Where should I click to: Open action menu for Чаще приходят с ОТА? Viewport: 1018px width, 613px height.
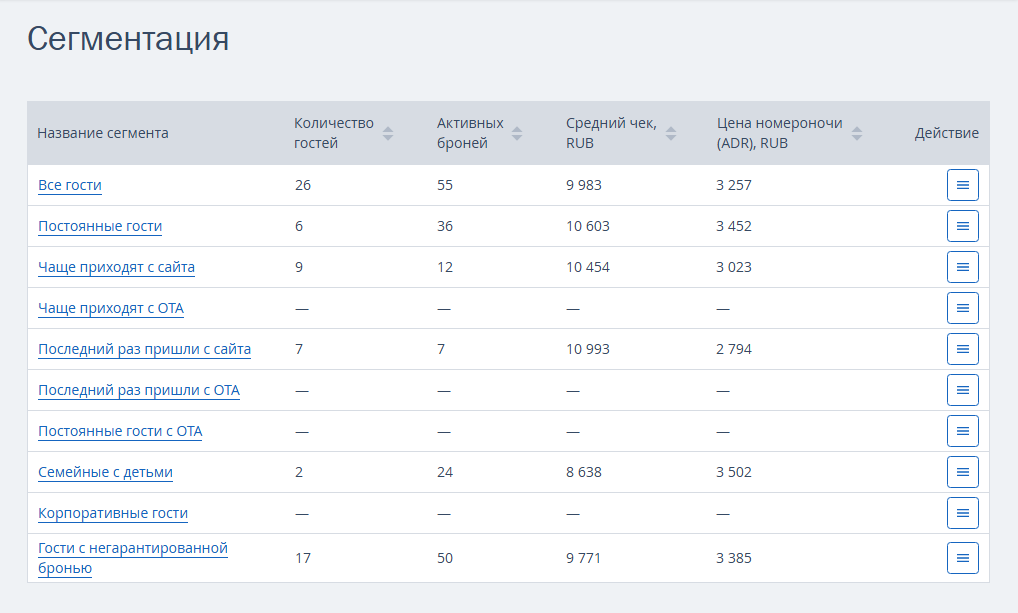tap(962, 308)
